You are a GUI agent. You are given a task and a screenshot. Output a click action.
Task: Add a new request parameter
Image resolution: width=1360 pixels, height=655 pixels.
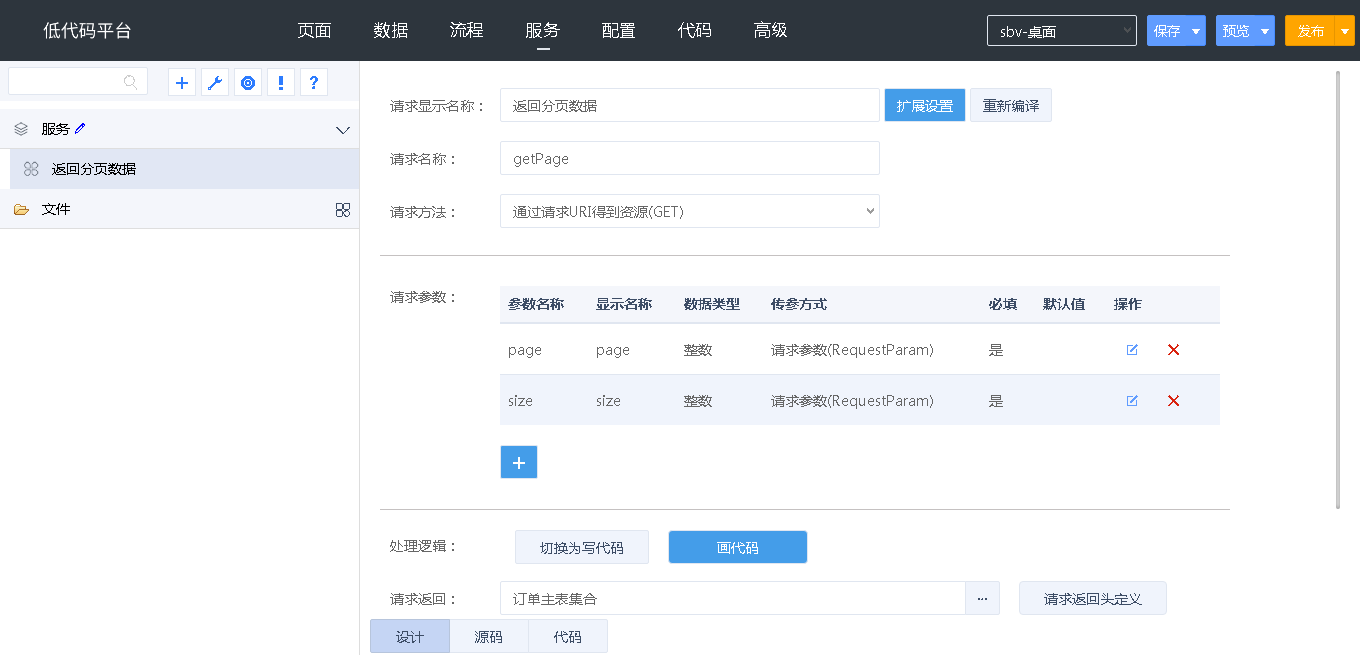tap(518, 463)
